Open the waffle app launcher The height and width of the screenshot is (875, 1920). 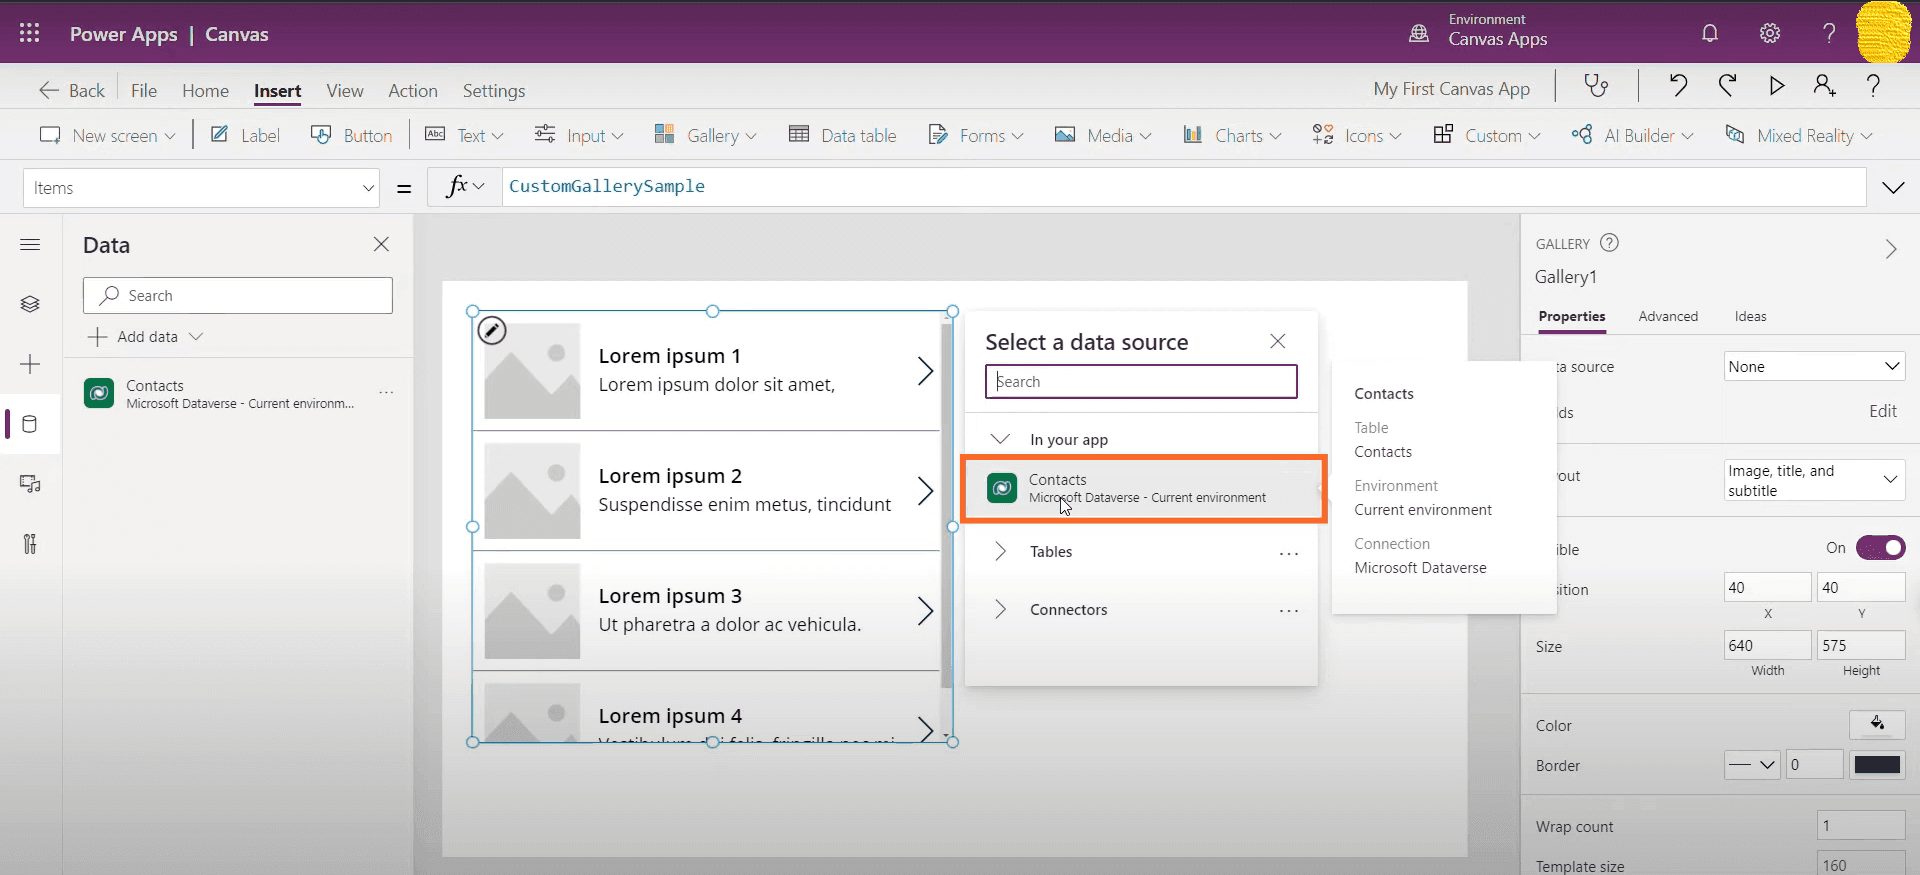tap(30, 34)
